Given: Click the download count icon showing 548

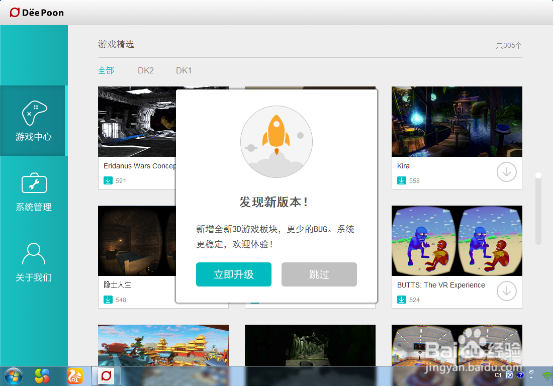Looking at the screenshot, I should coord(108,300).
